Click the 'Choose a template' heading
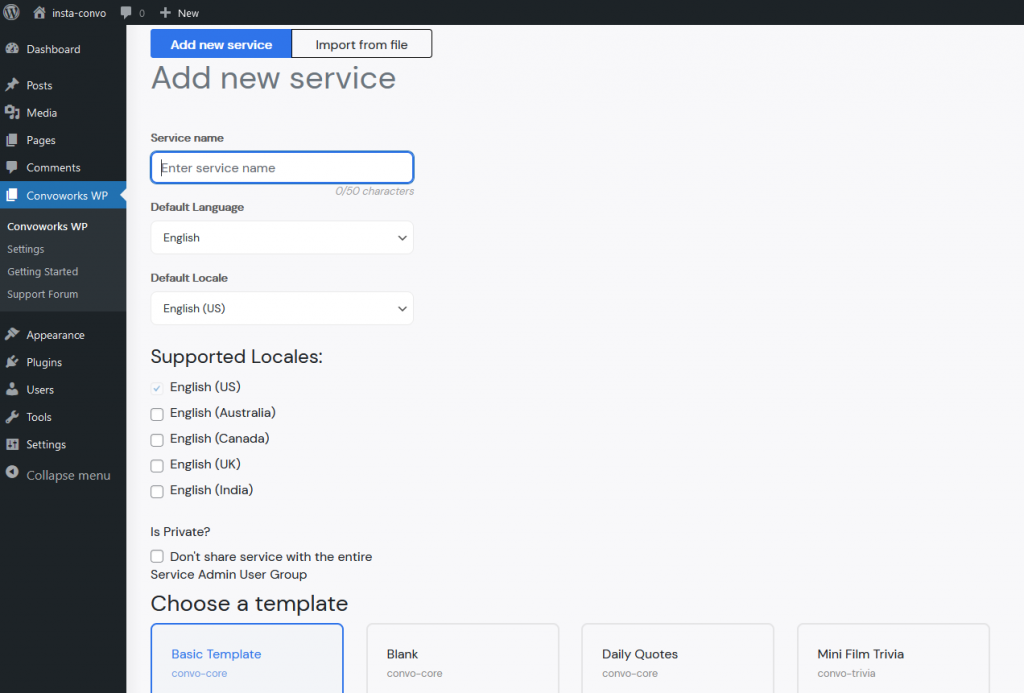This screenshot has height=693, width=1024. click(x=249, y=604)
